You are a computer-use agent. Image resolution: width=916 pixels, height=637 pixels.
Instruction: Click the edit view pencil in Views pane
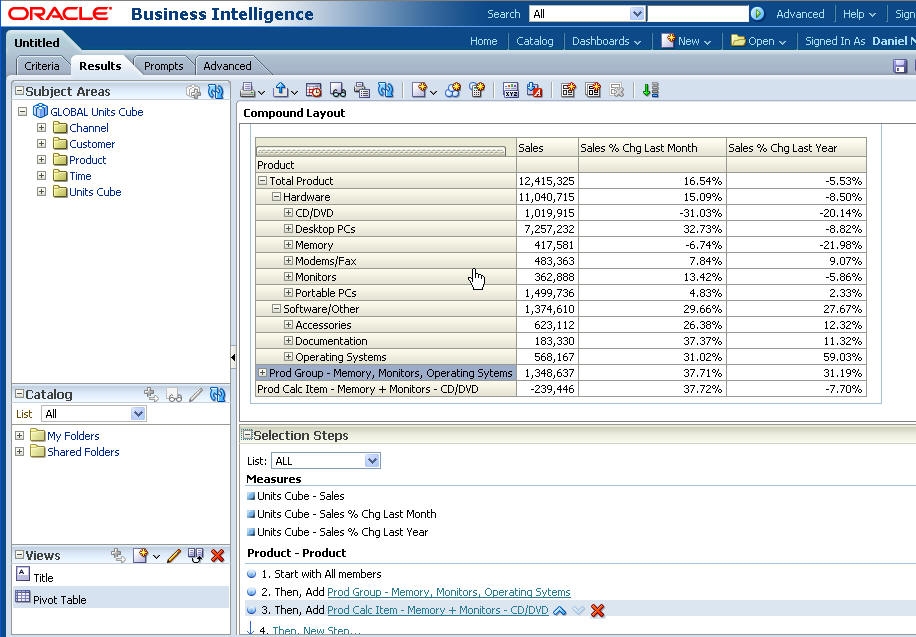(x=174, y=555)
